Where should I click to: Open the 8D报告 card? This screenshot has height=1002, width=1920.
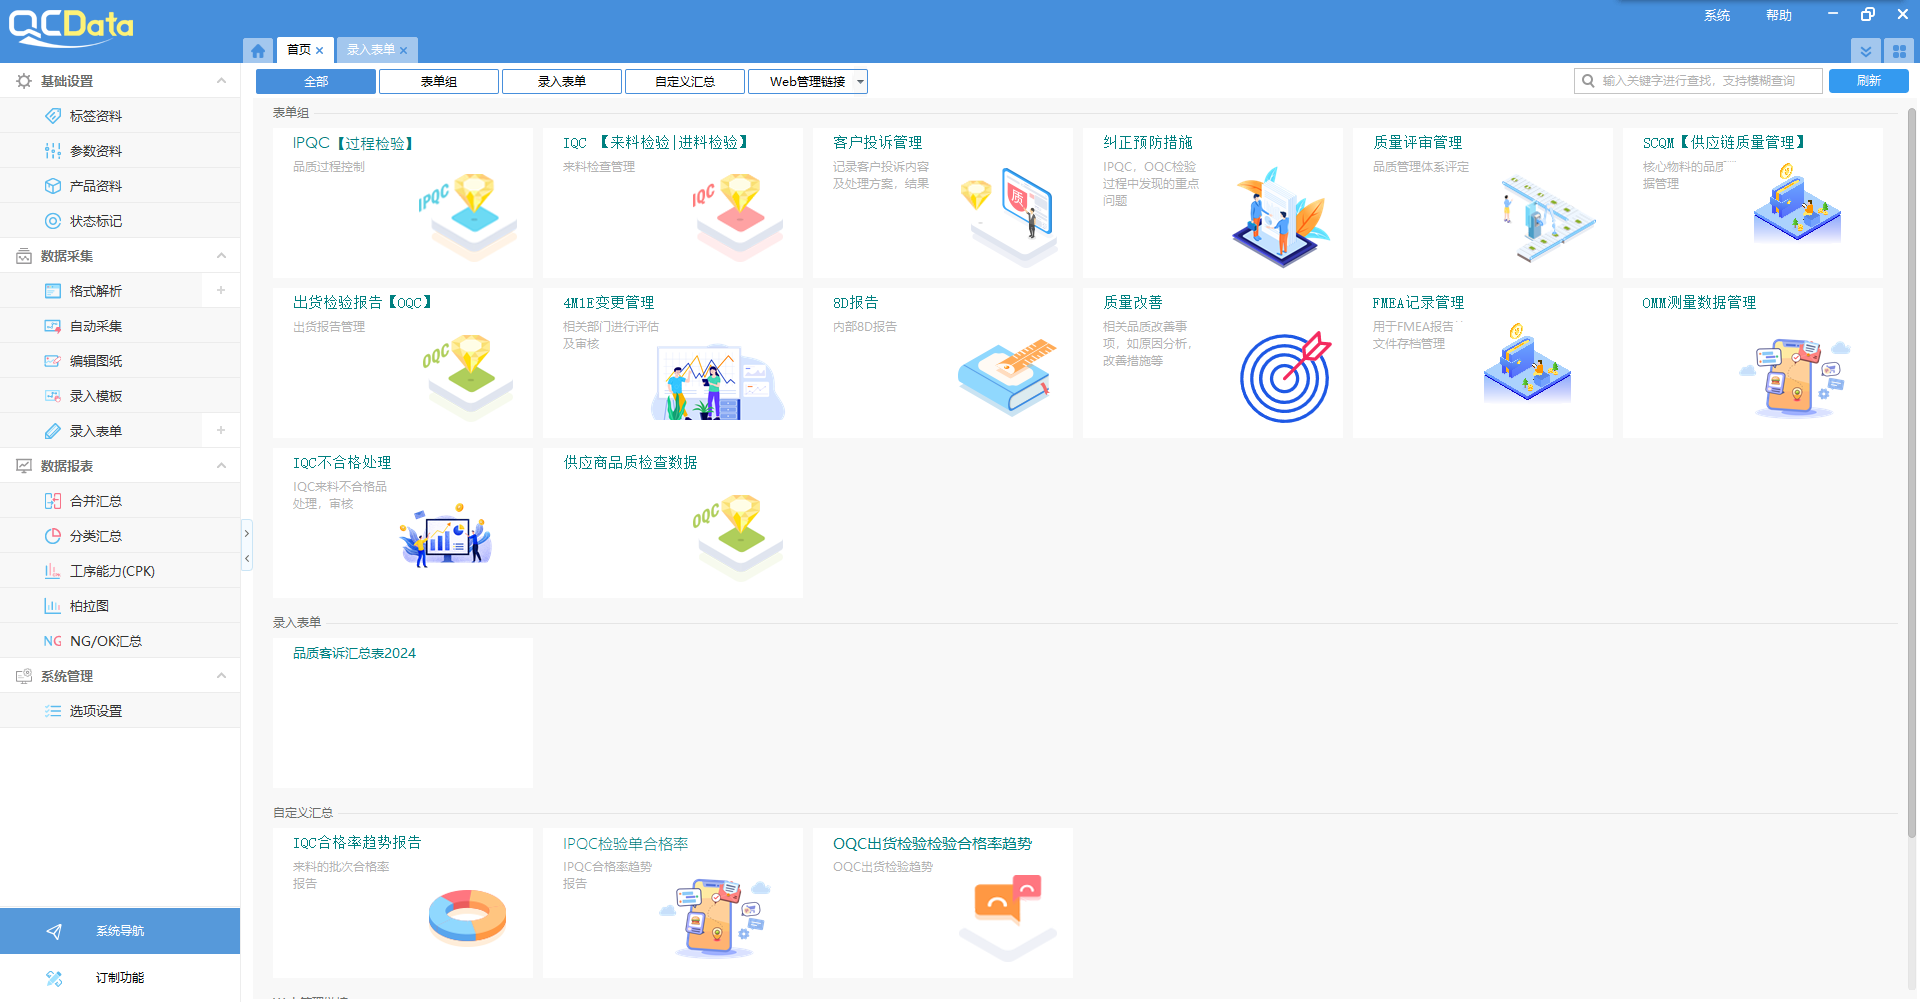[943, 363]
